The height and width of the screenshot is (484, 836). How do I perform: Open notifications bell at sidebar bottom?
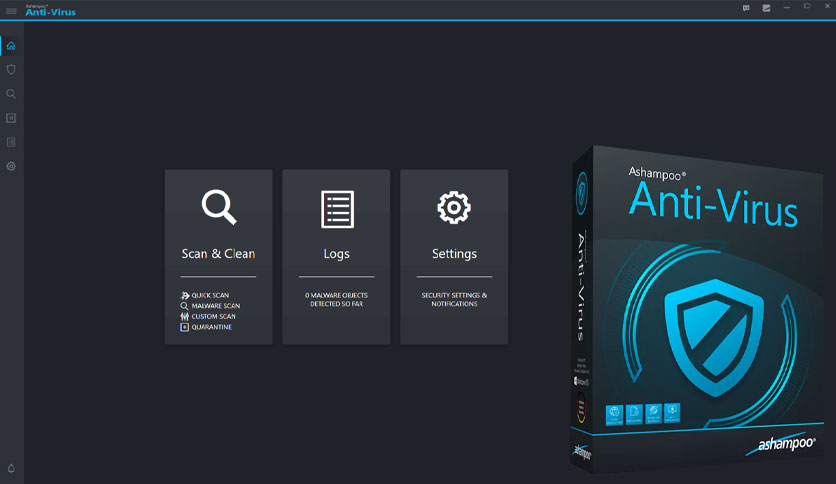tap(11, 469)
